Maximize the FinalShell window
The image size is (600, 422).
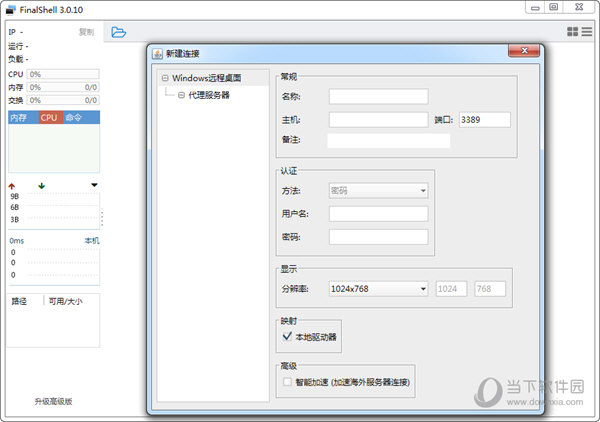point(553,7)
